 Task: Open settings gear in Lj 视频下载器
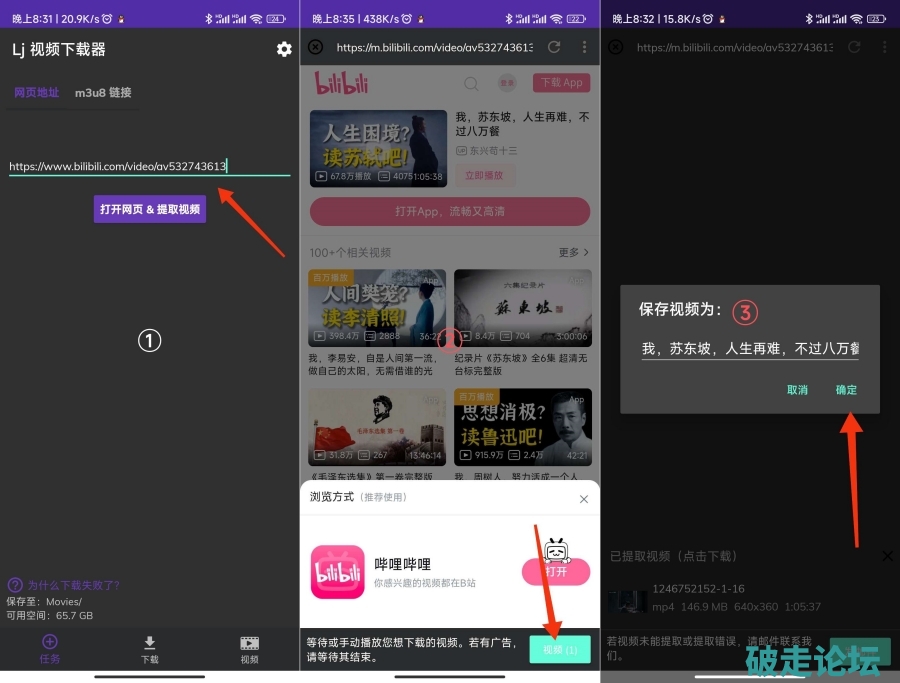tap(284, 49)
